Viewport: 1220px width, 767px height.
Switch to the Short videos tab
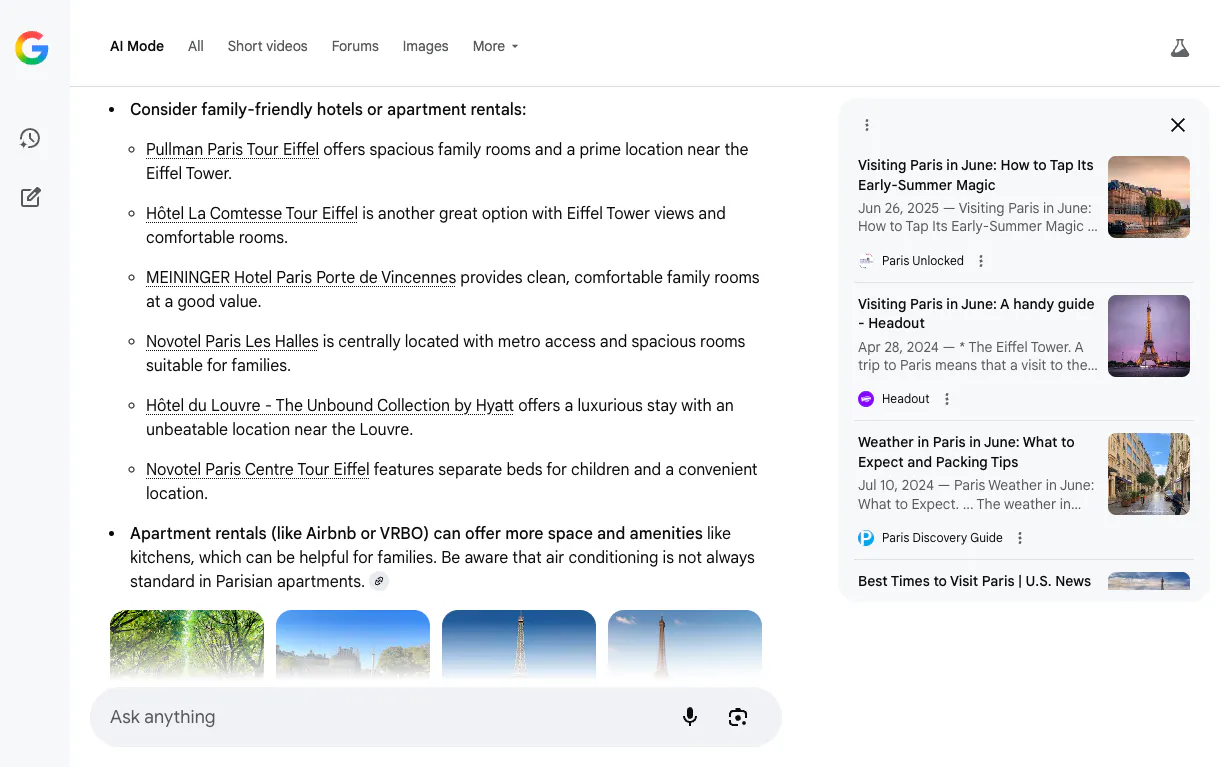click(x=267, y=46)
